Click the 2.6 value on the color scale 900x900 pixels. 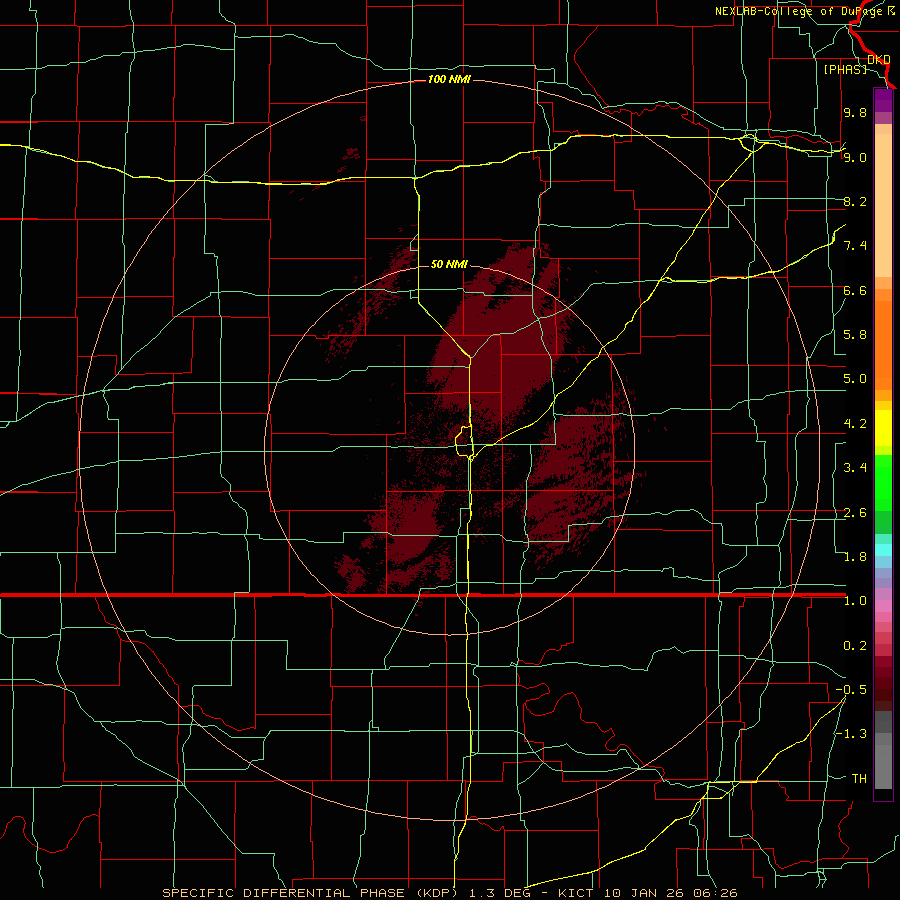(855, 513)
